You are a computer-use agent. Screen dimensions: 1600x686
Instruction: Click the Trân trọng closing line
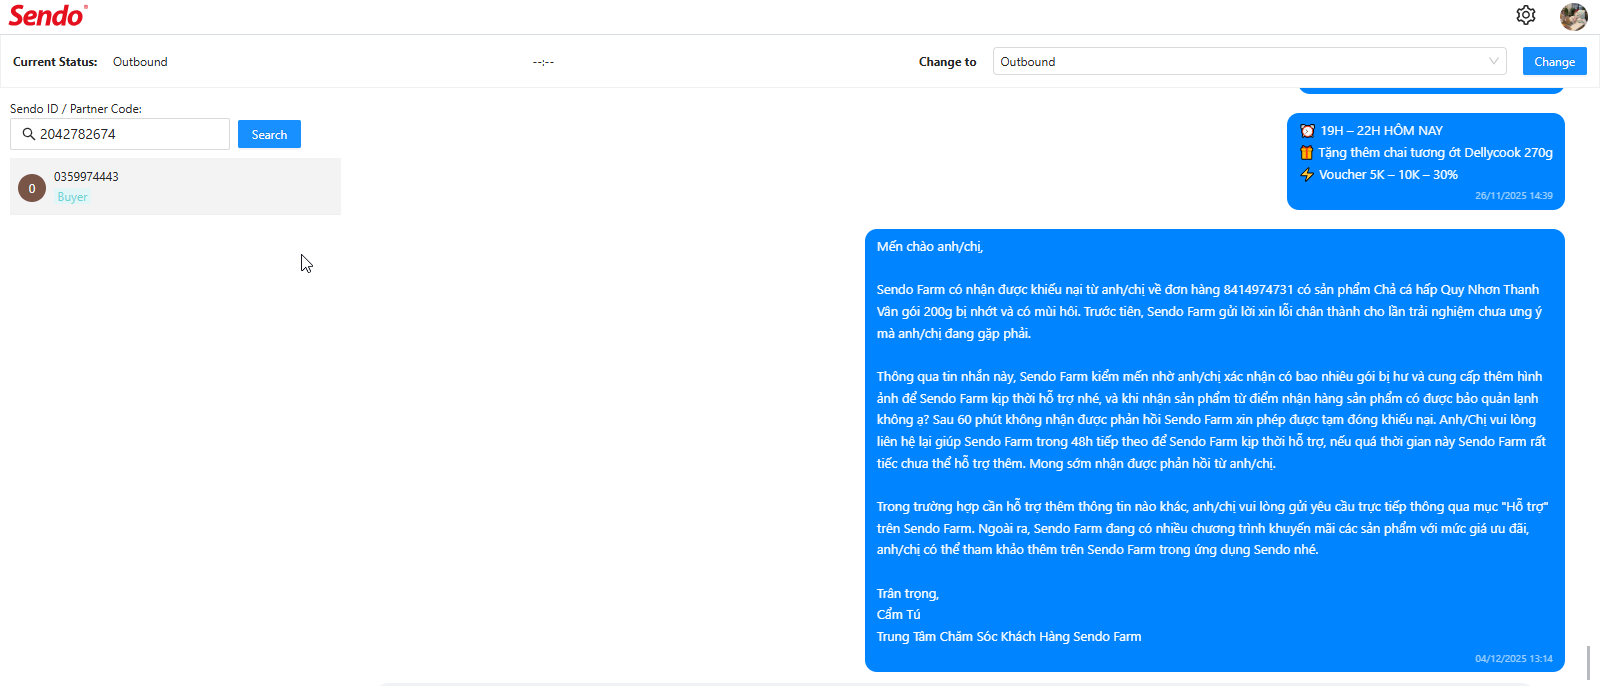pyautogui.click(x=908, y=594)
